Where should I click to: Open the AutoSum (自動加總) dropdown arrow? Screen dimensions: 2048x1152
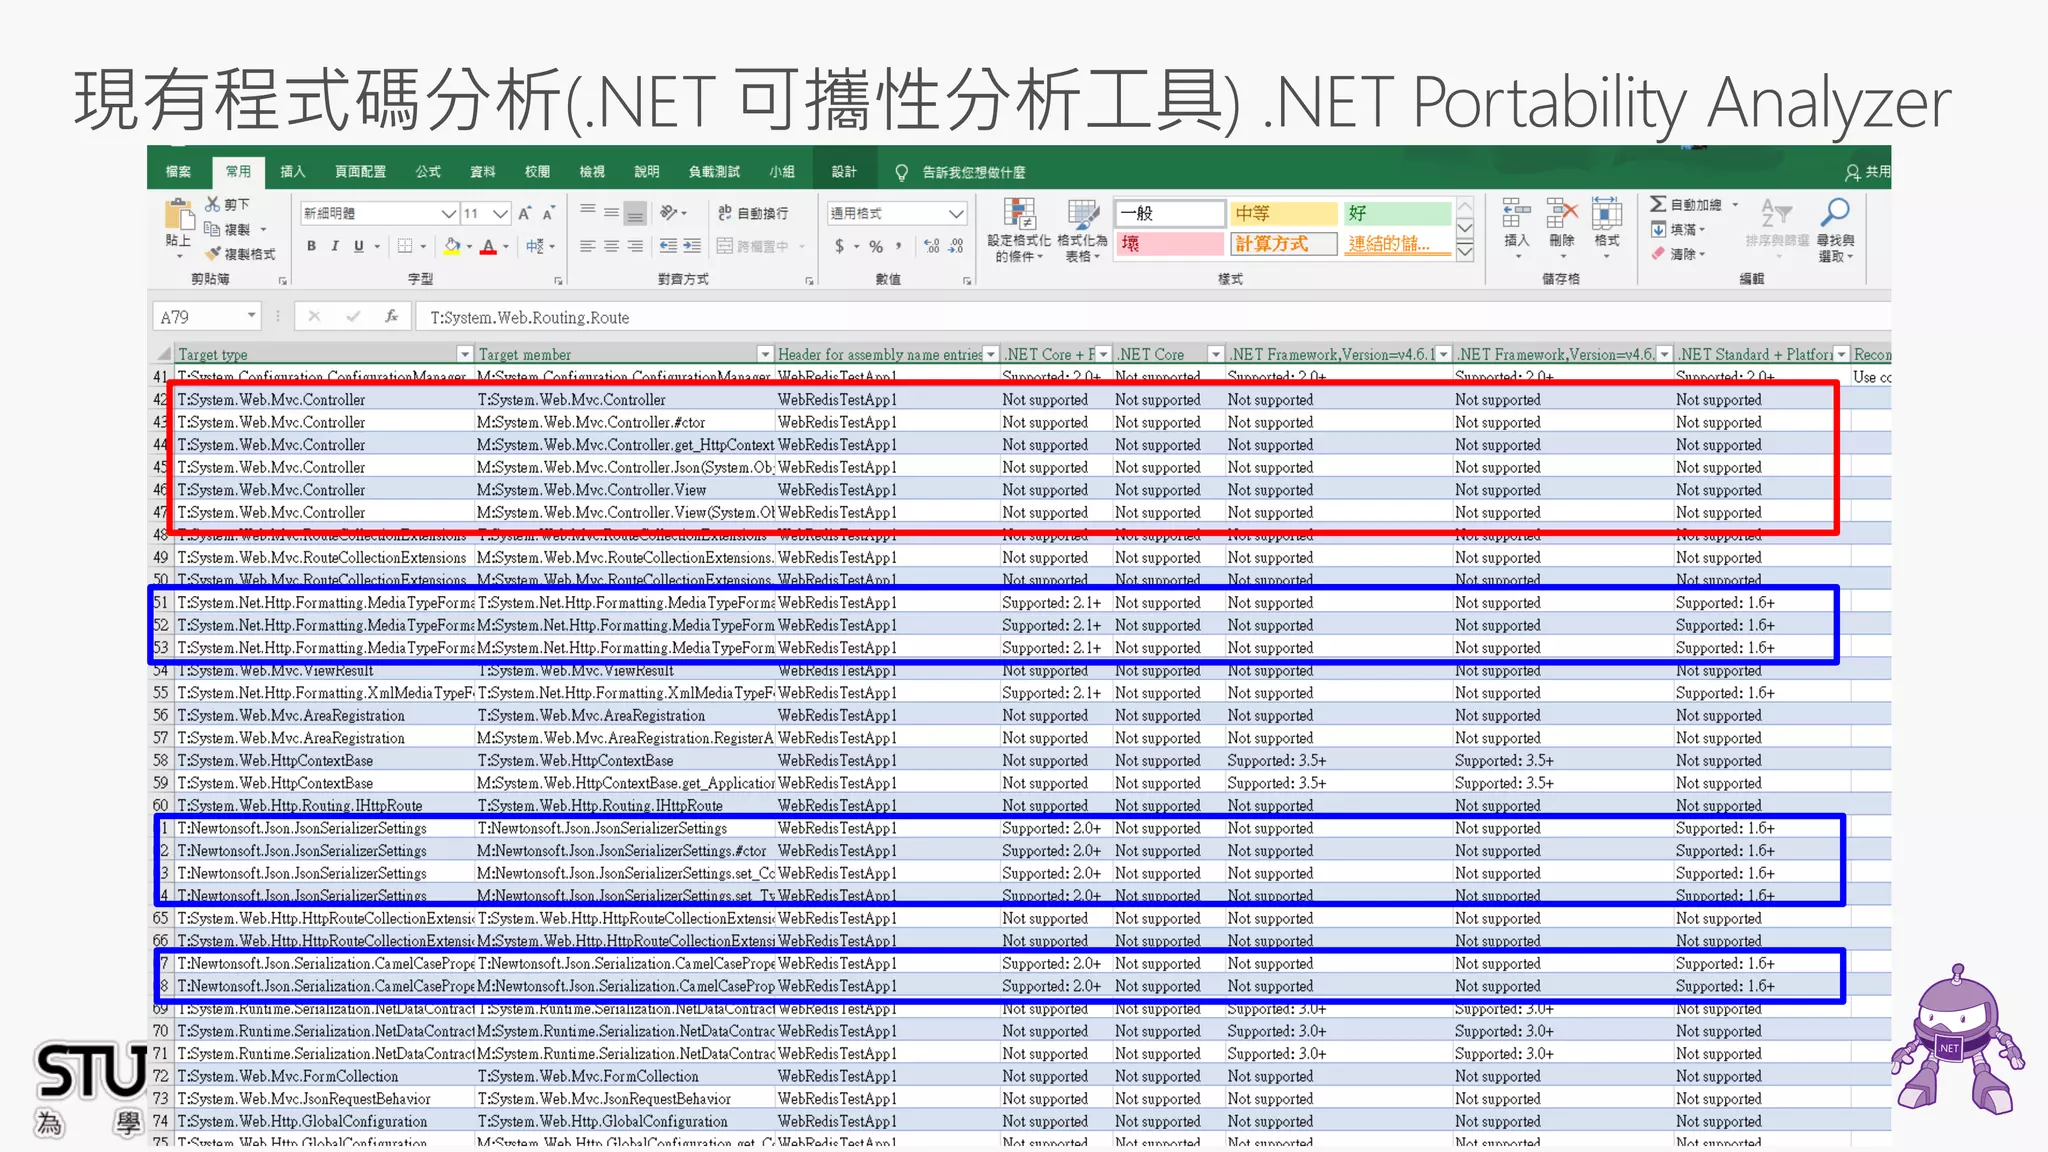tap(1736, 204)
